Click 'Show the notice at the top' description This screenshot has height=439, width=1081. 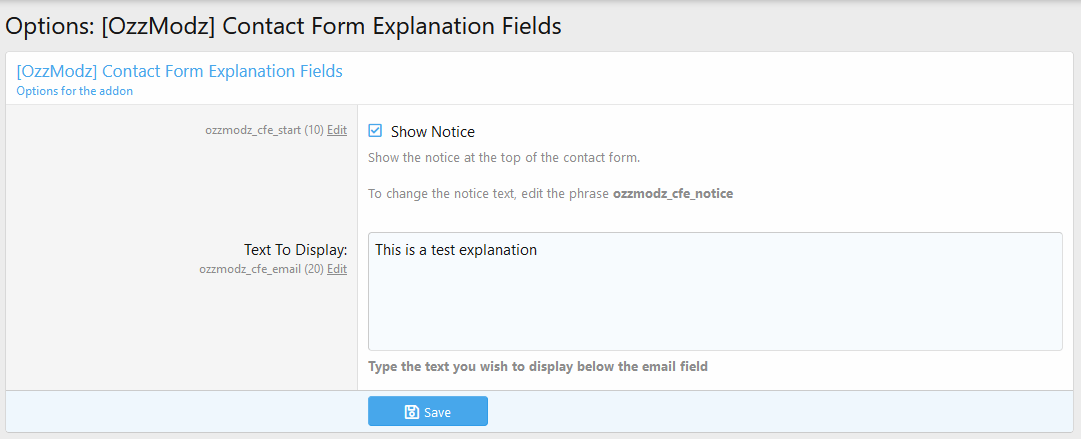503,158
